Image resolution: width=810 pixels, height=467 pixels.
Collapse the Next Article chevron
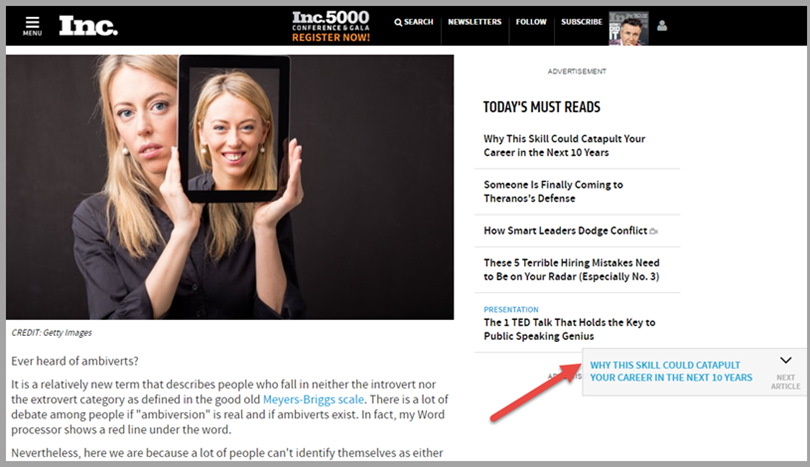(786, 360)
